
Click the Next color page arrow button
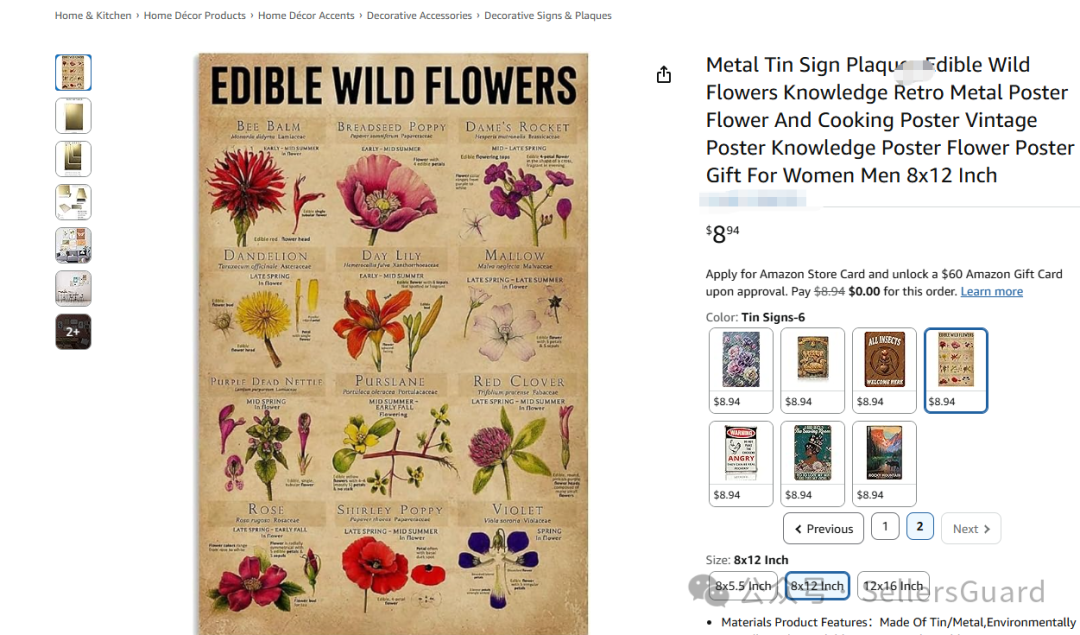[970, 528]
